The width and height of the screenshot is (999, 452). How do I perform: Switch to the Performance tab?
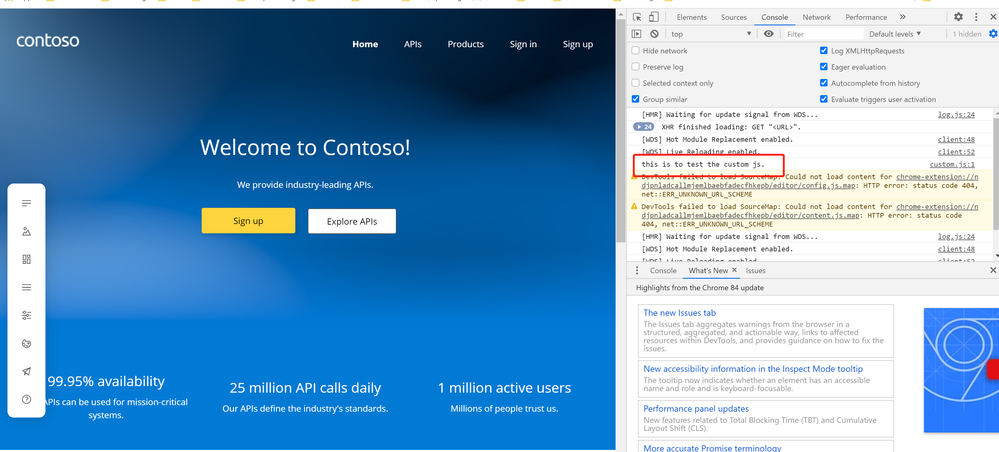tap(866, 17)
